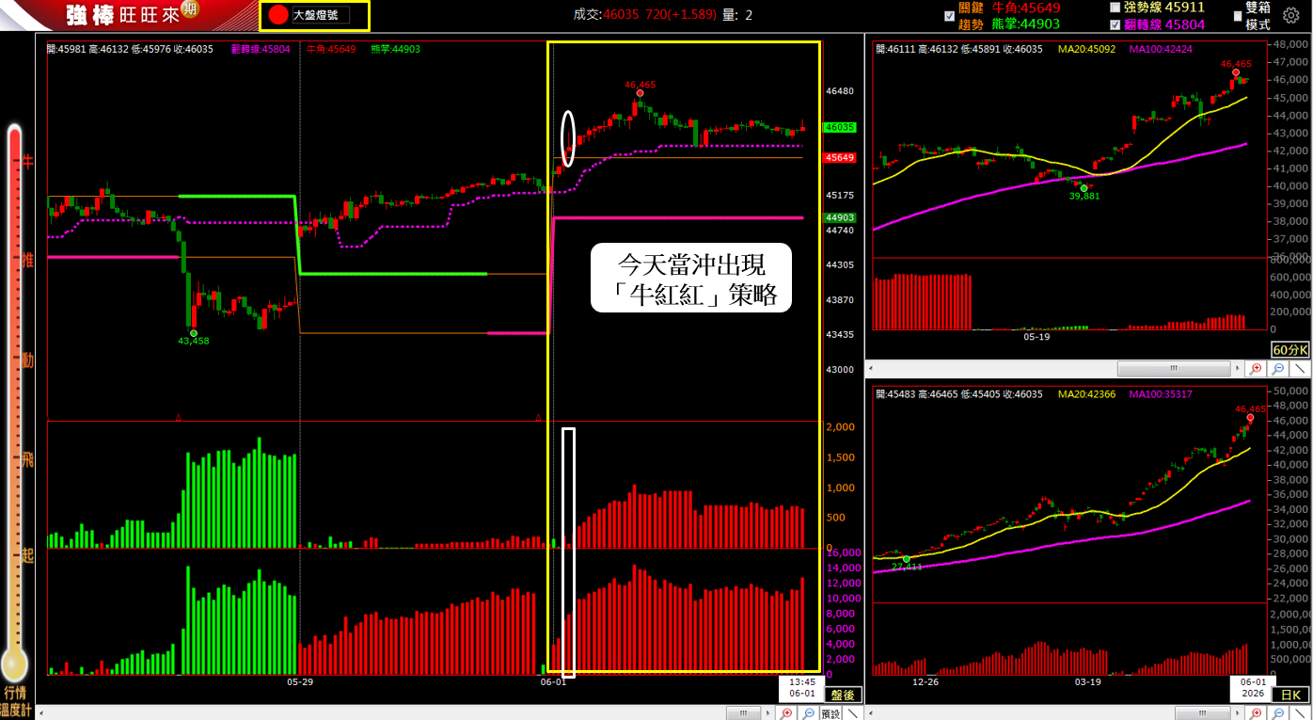Click scroll right arrow of 日K scrollbar
Image resolution: width=1313 pixels, height=720 pixels.
[x=1238, y=713]
